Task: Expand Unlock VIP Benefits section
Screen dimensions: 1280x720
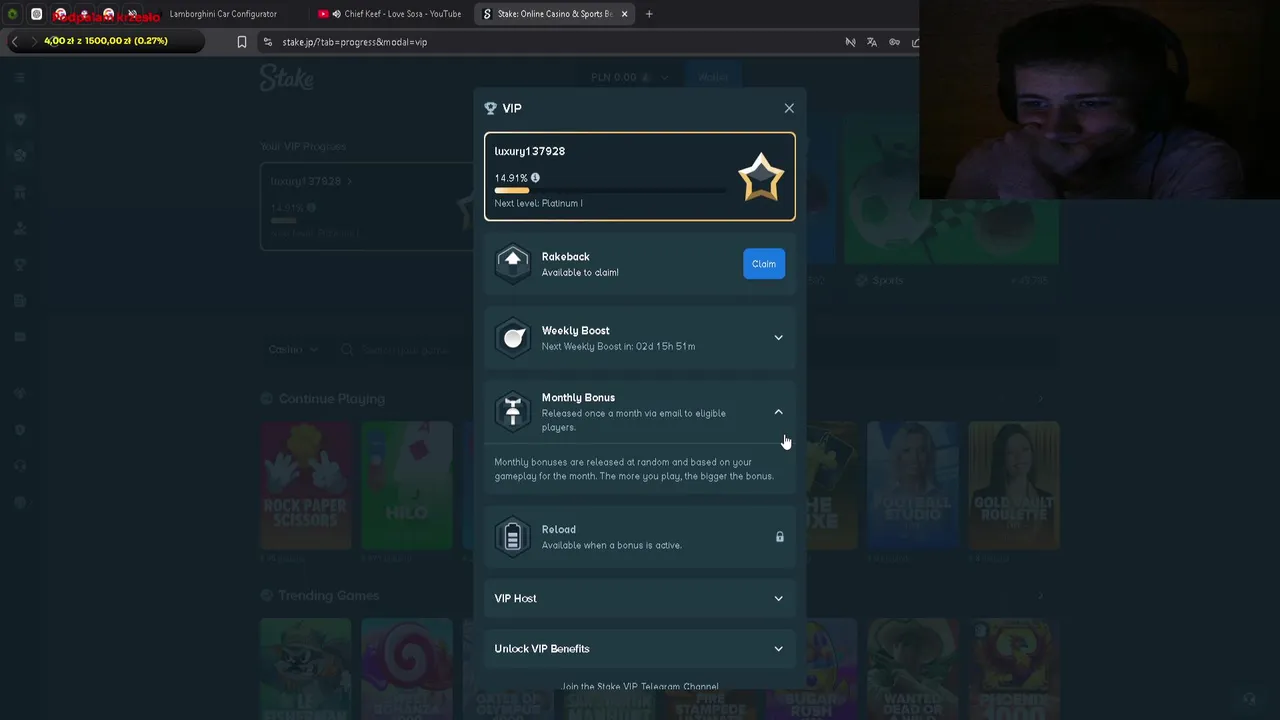Action: (640, 649)
